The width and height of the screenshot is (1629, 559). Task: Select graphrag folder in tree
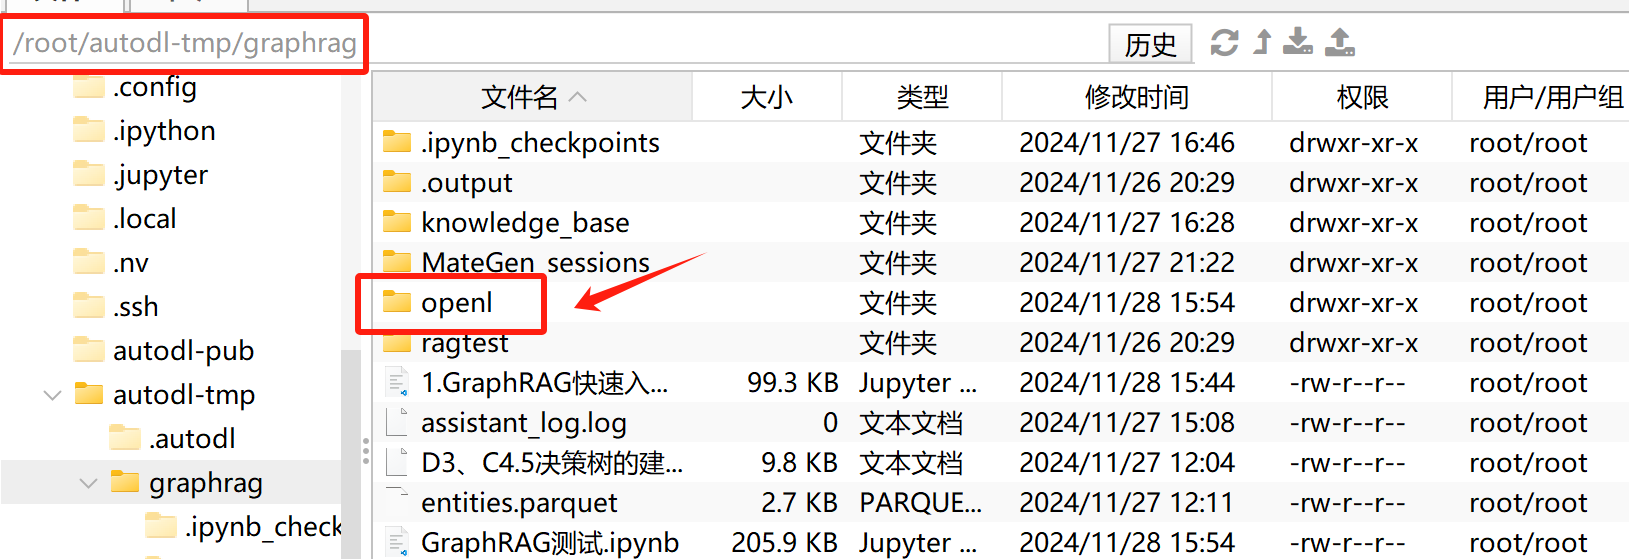click(x=206, y=483)
